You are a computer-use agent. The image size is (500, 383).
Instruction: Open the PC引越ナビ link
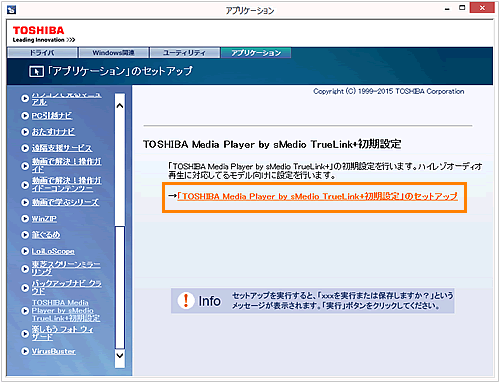click(x=52, y=116)
